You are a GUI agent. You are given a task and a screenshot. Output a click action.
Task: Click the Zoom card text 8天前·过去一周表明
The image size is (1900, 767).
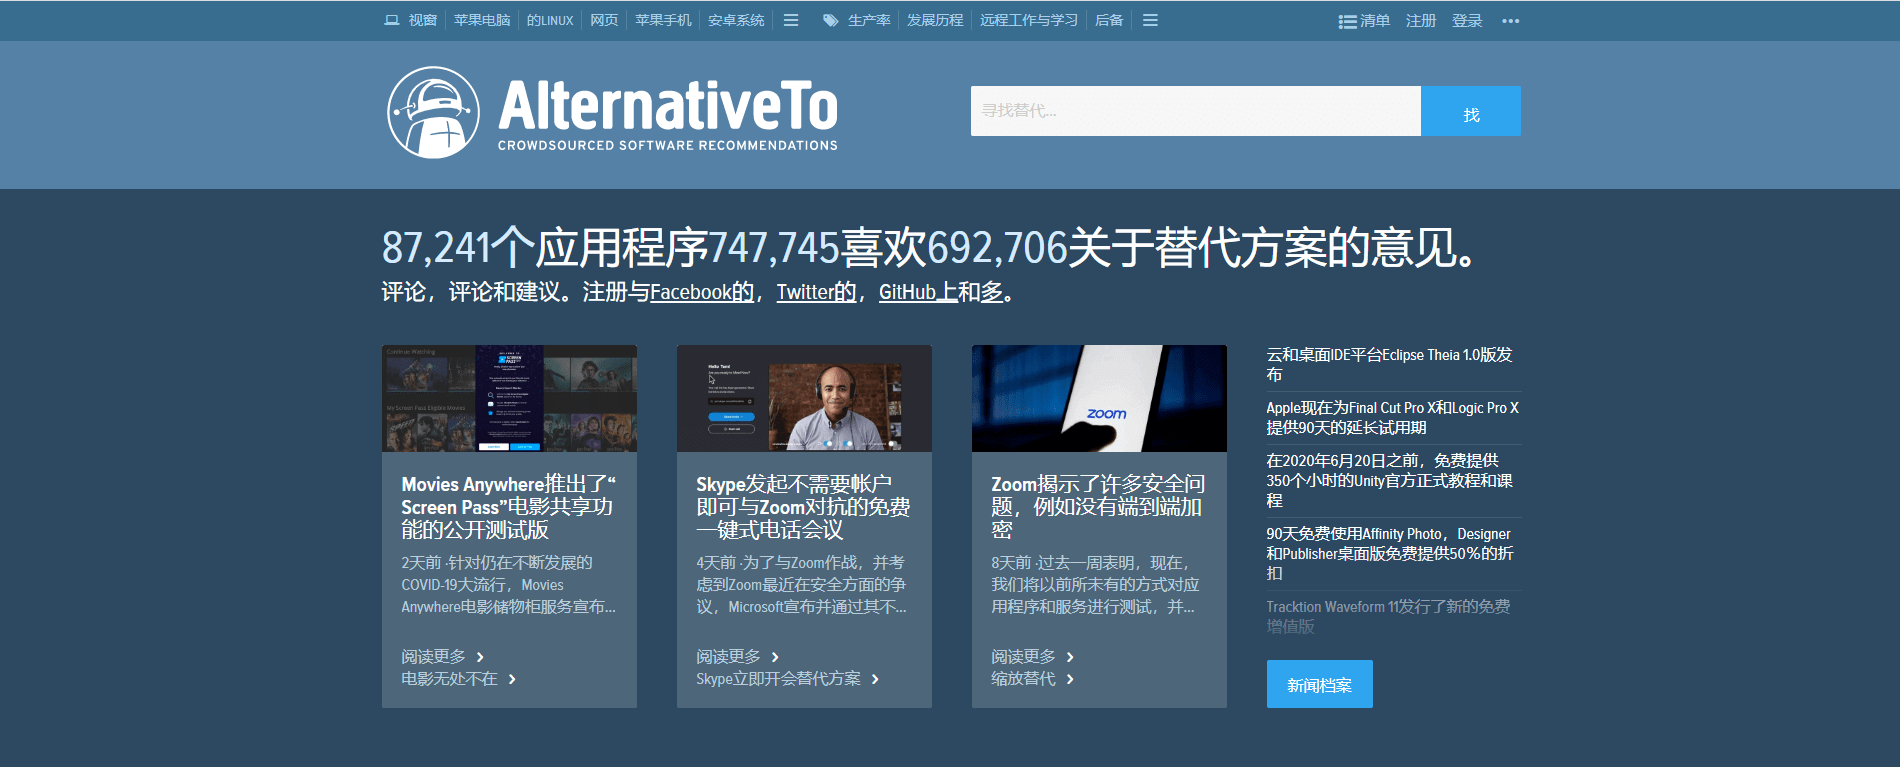point(1090,563)
